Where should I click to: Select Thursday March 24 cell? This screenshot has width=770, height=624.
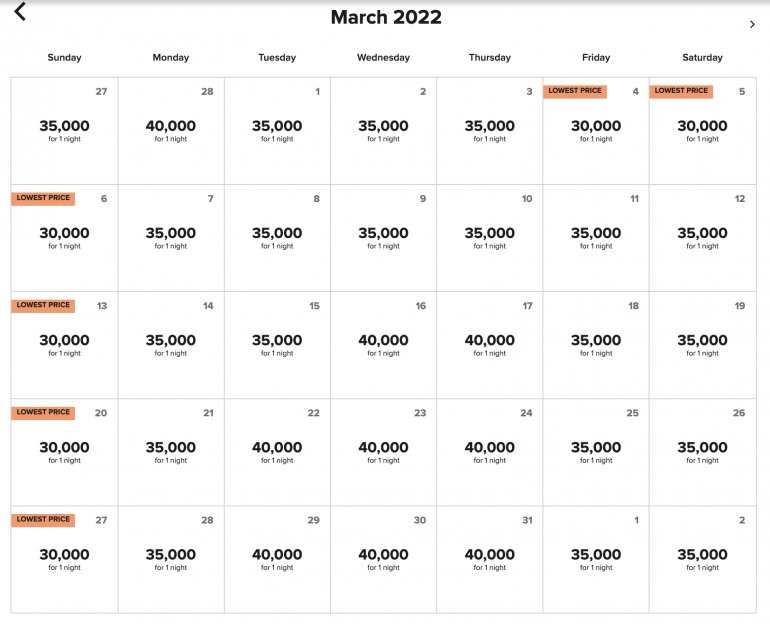[490, 452]
